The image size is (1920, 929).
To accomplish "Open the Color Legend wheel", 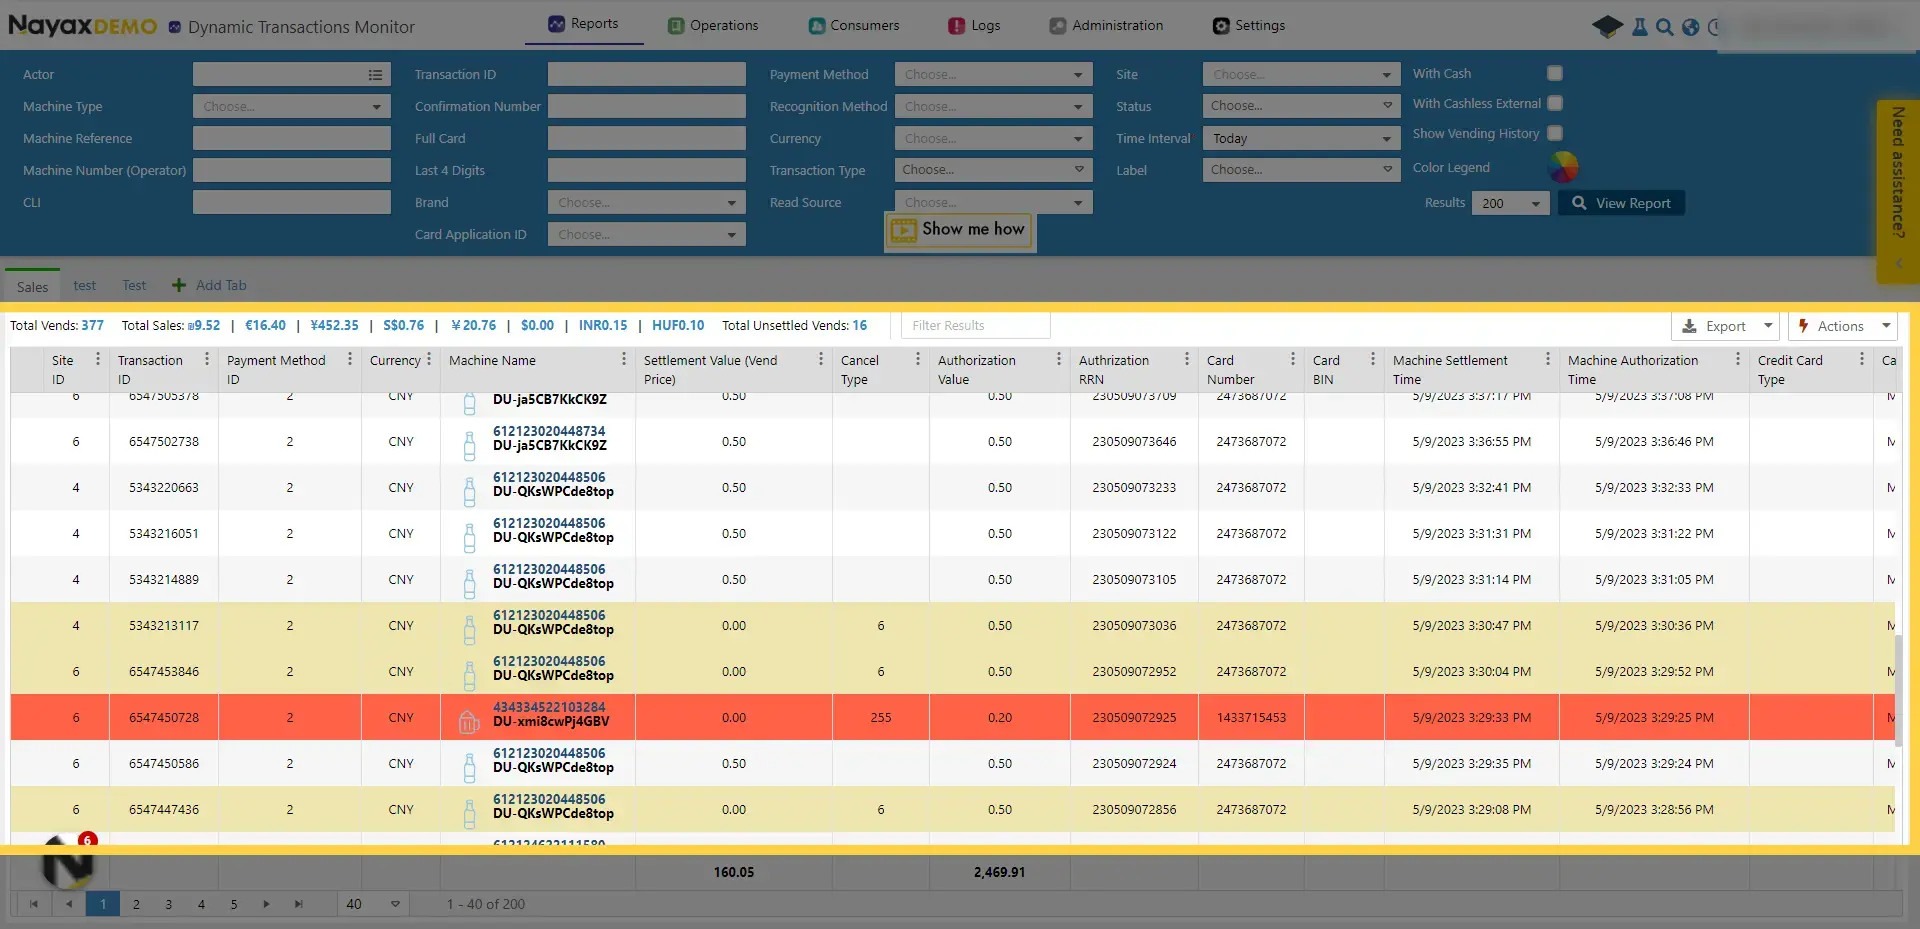I will click(1564, 167).
